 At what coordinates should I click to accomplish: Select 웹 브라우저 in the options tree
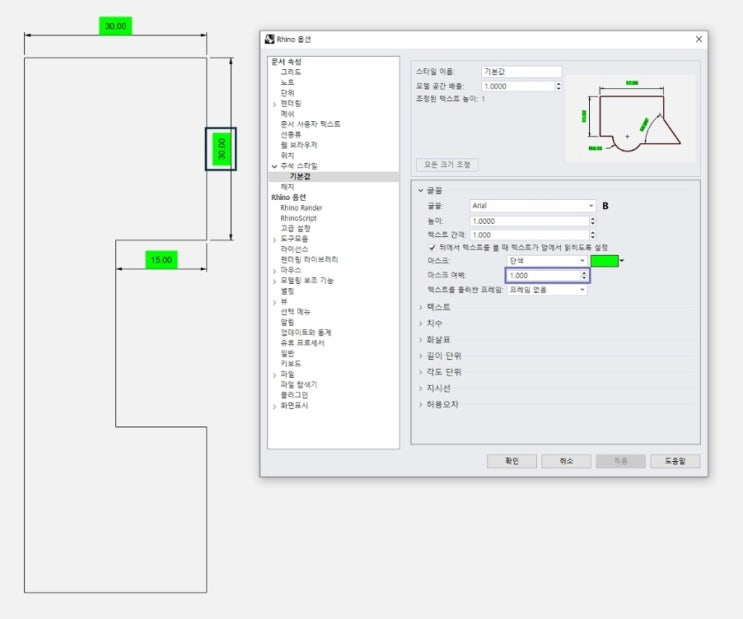pyautogui.click(x=299, y=145)
